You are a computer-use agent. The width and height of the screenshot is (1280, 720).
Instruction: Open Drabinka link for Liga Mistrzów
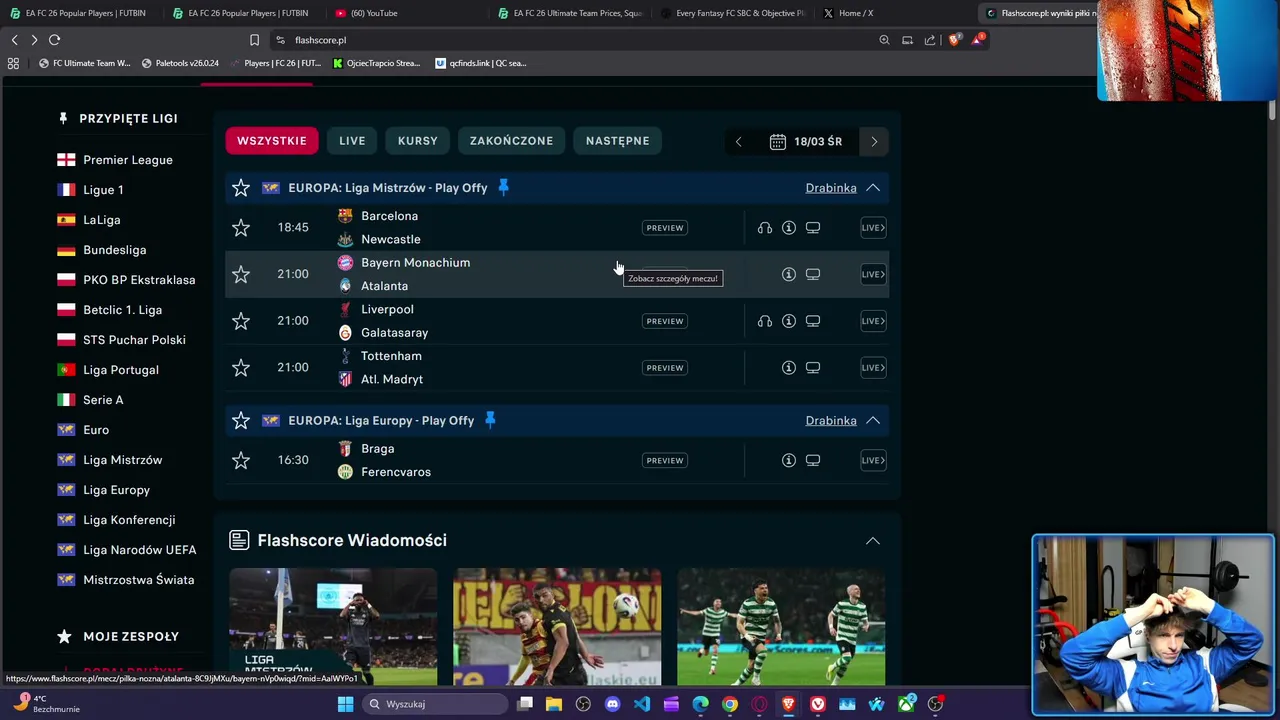[x=831, y=188]
